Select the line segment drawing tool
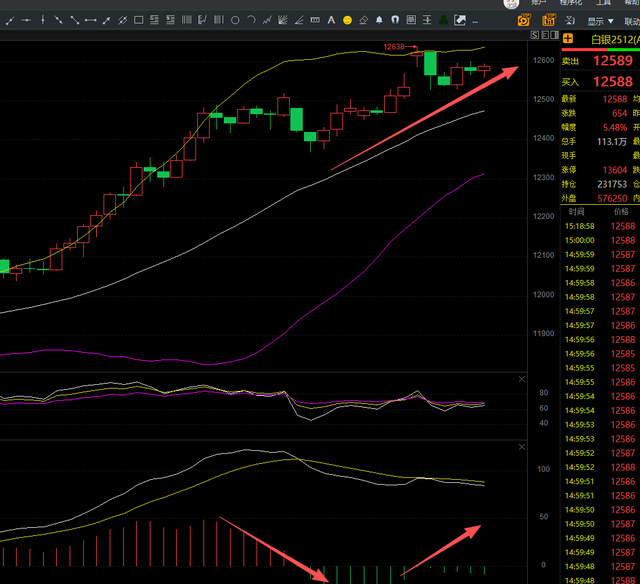The image size is (640, 584). coord(10,20)
